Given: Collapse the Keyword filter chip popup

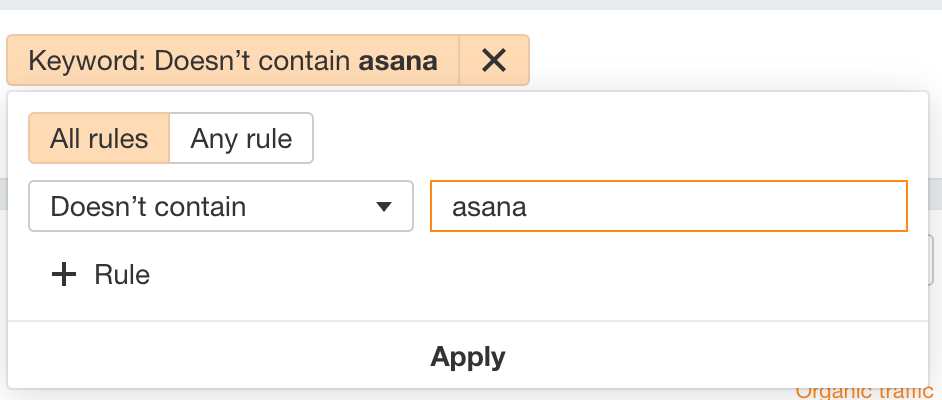Looking at the screenshot, I should [x=232, y=61].
